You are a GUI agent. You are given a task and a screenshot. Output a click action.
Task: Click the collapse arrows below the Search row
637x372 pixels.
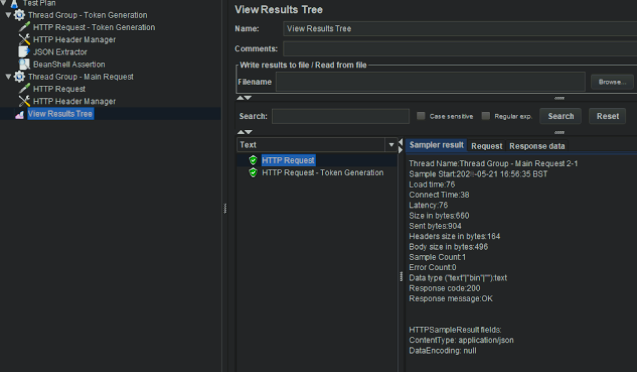[x=244, y=132]
